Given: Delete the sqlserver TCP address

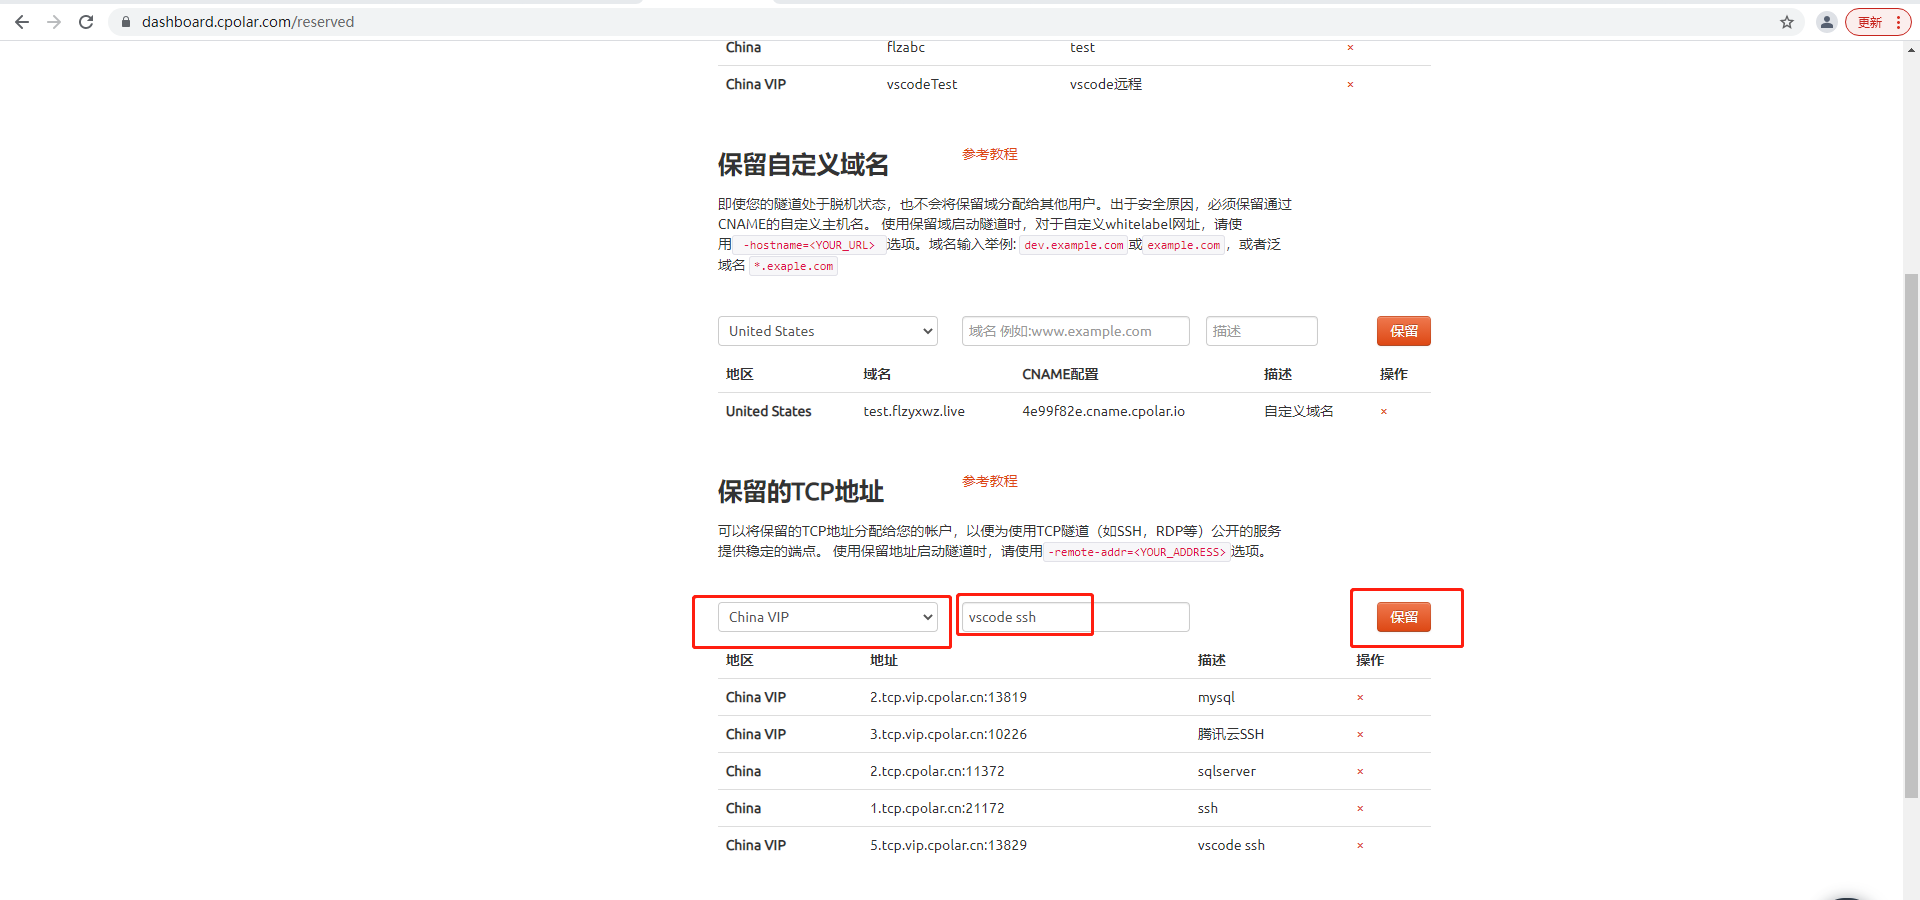Looking at the screenshot, I should tap(1360, 772).
